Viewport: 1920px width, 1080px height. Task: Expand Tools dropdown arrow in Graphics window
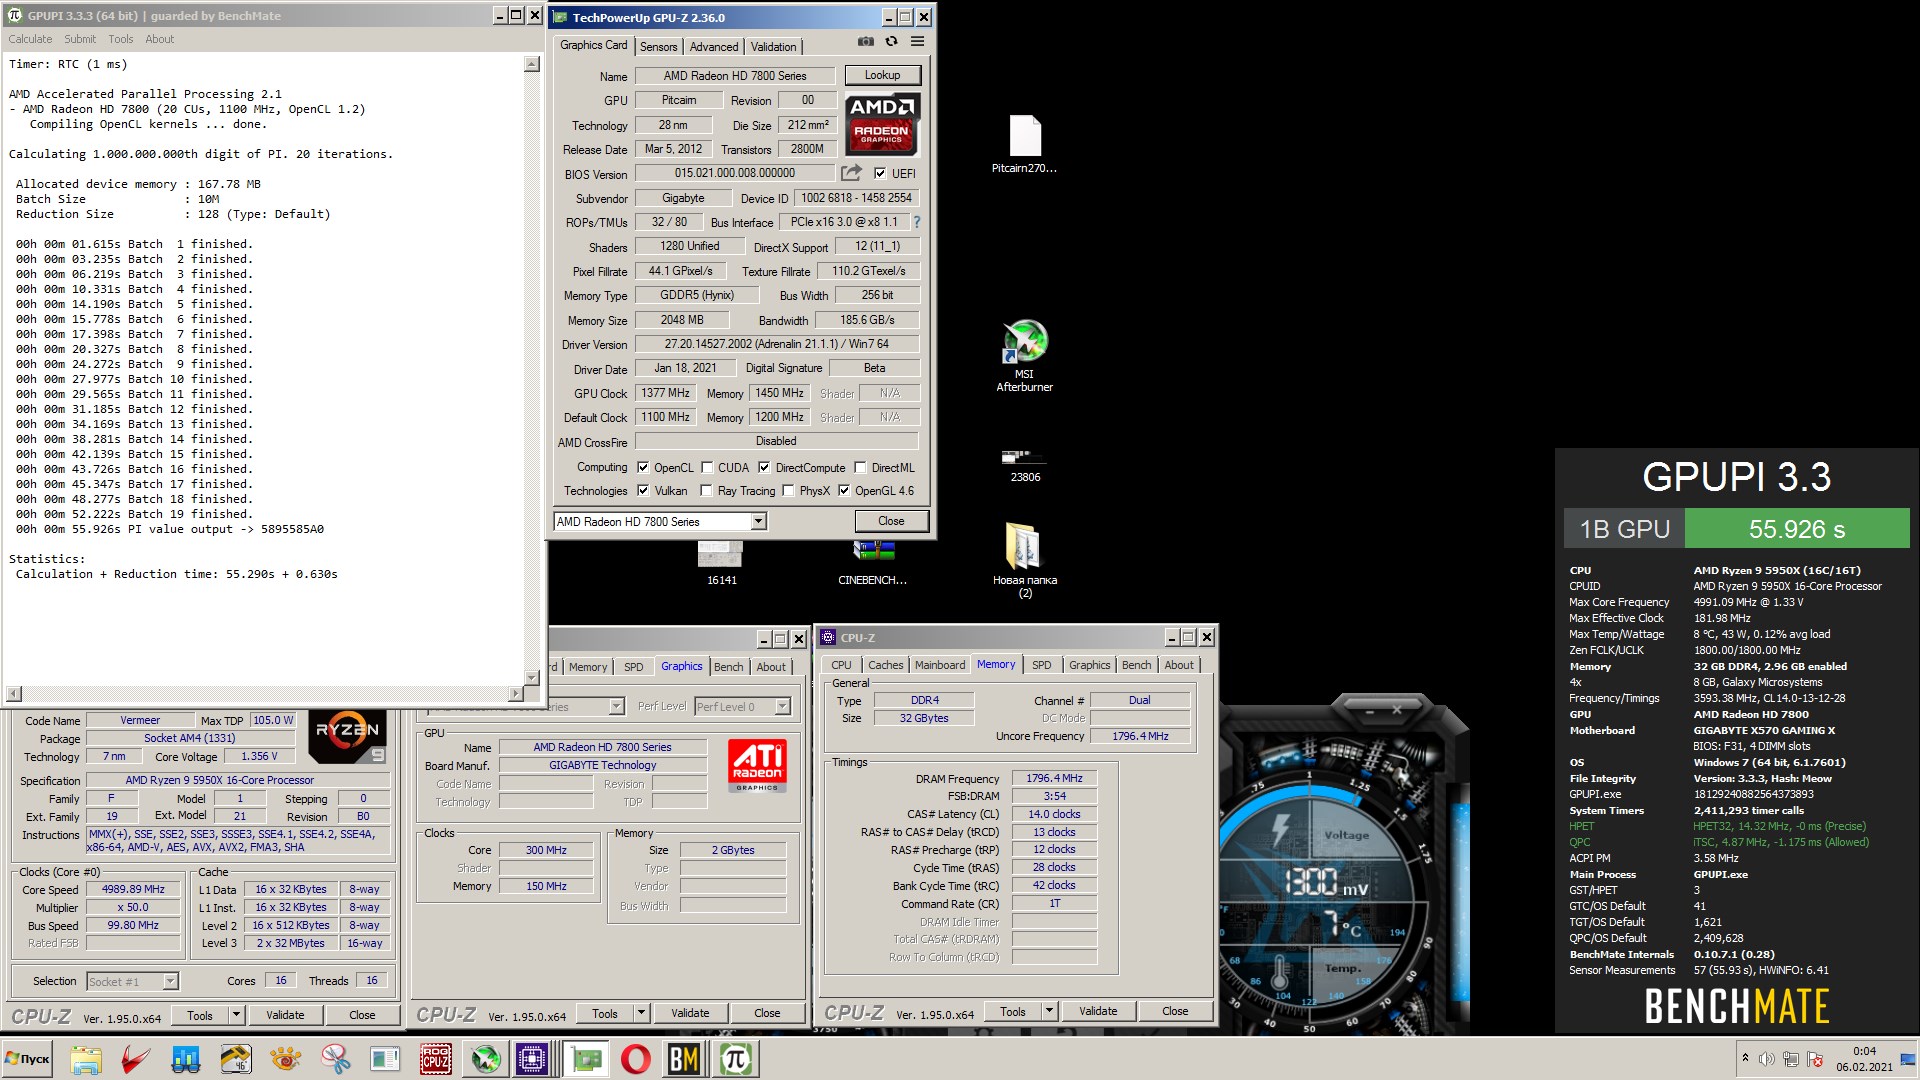tap(641, 1013)
